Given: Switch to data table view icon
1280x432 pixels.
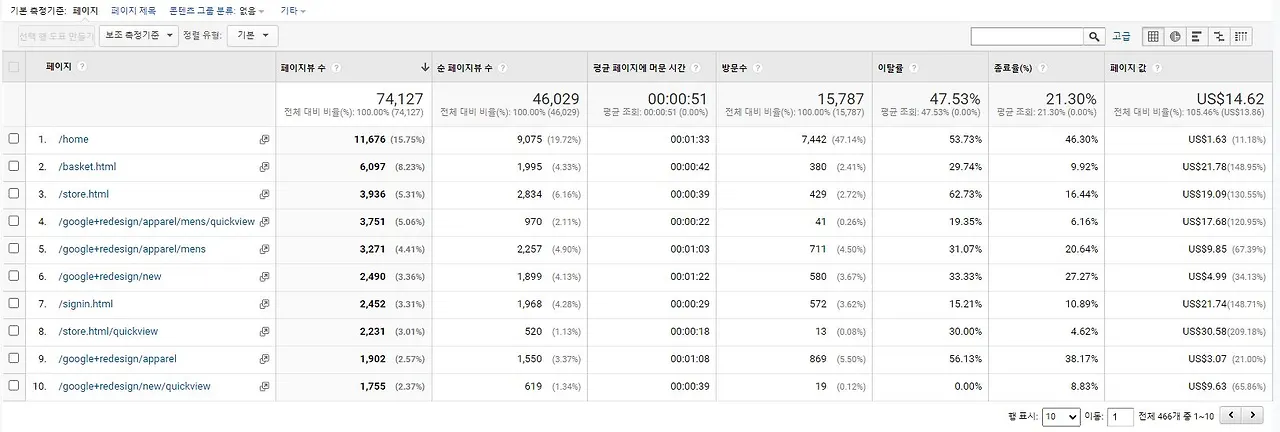Looking at the screenshot, I should tap(1153, 36).
